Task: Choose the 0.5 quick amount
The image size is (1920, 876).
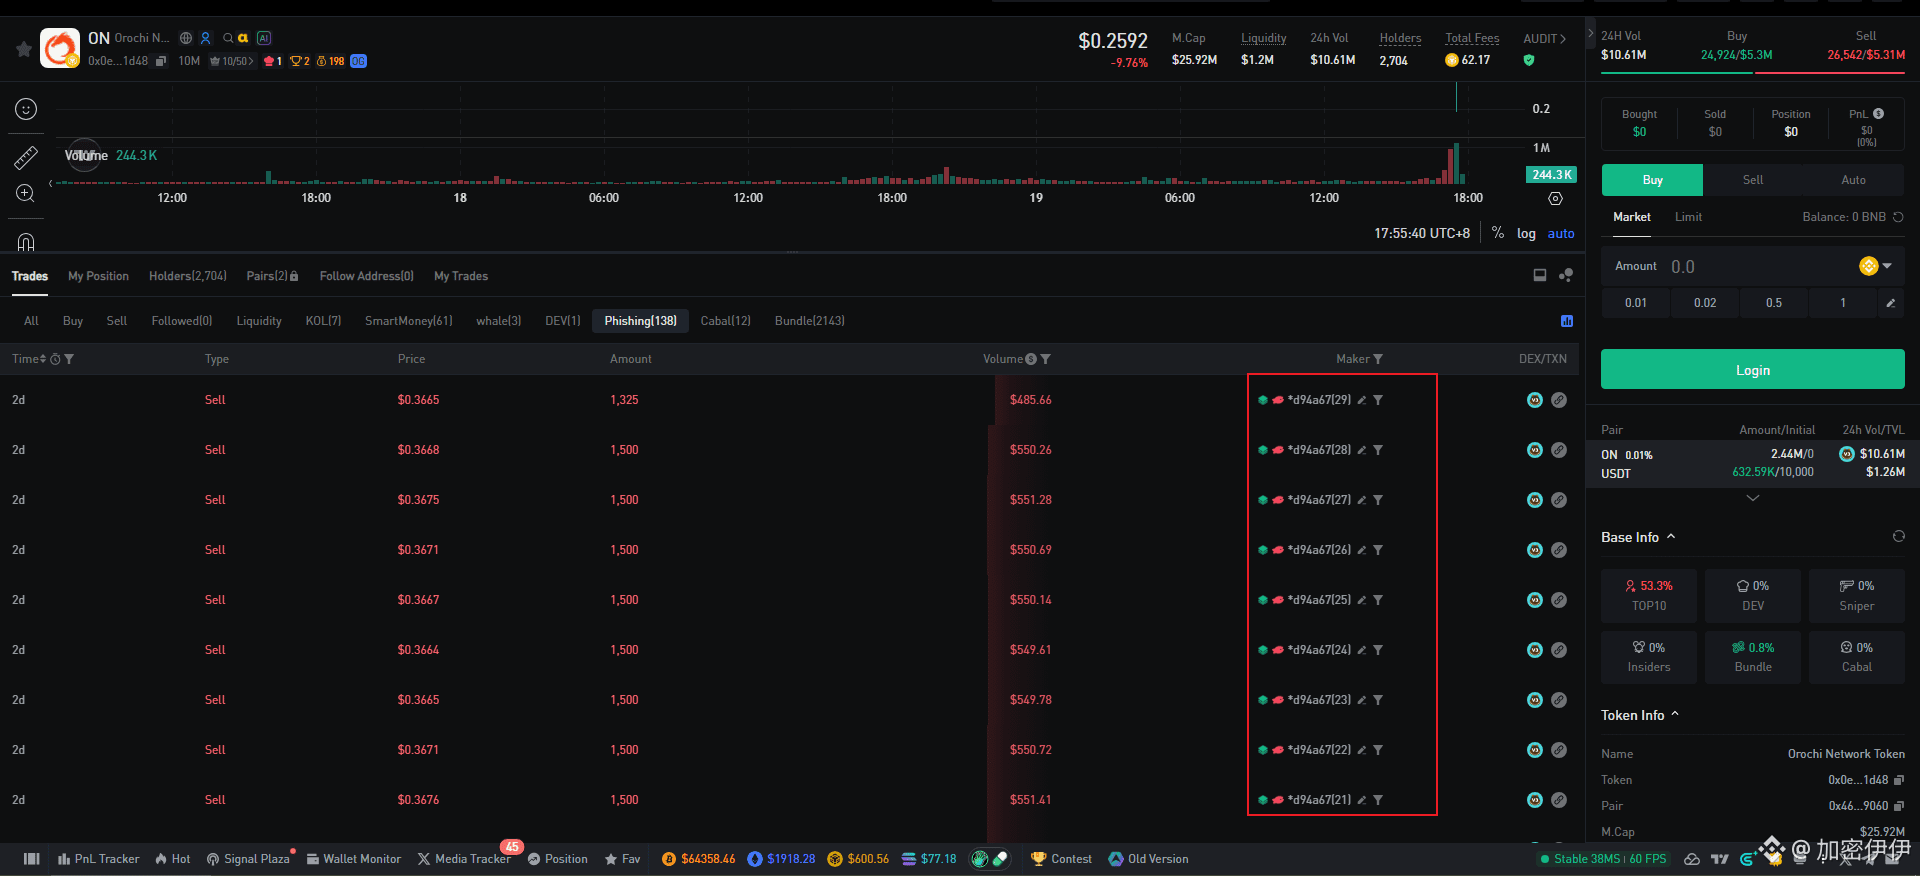Action: point(1774,303)
